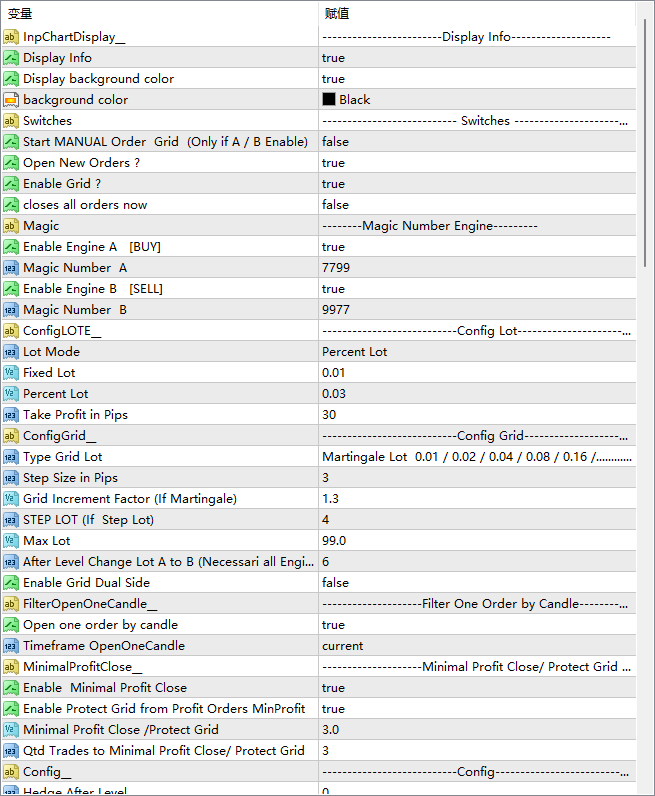Click the background color row icon
This screenshot has width=655, height=796.
click(11, 100)
